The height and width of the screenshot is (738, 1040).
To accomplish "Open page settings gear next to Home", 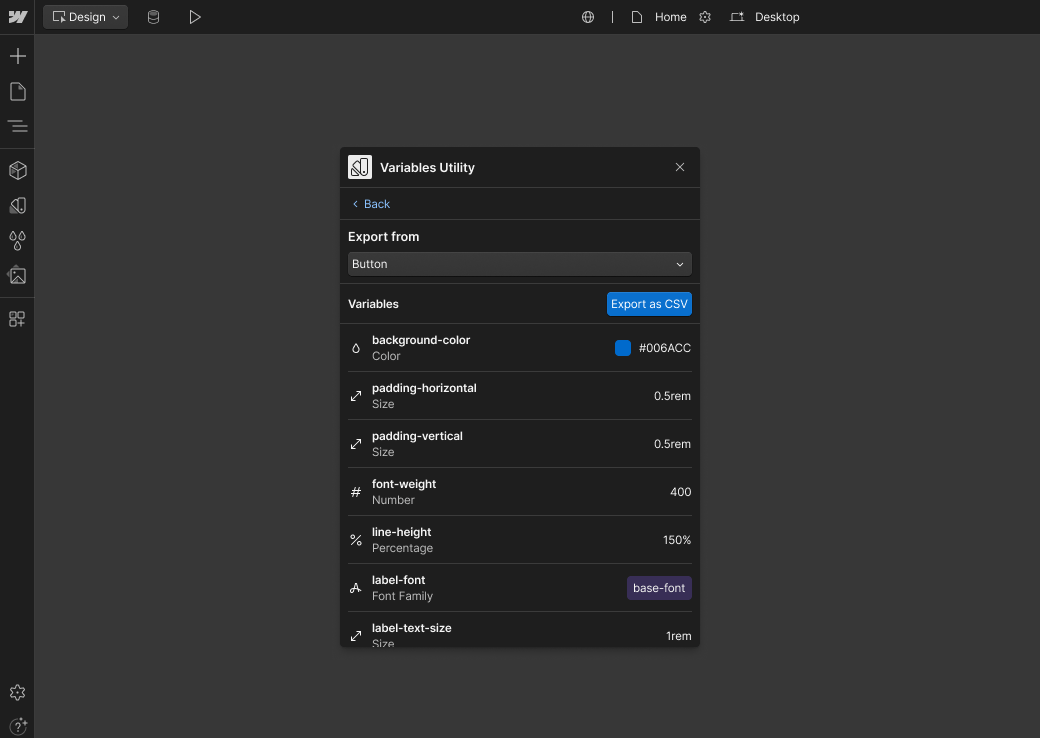I will [705, 17].
